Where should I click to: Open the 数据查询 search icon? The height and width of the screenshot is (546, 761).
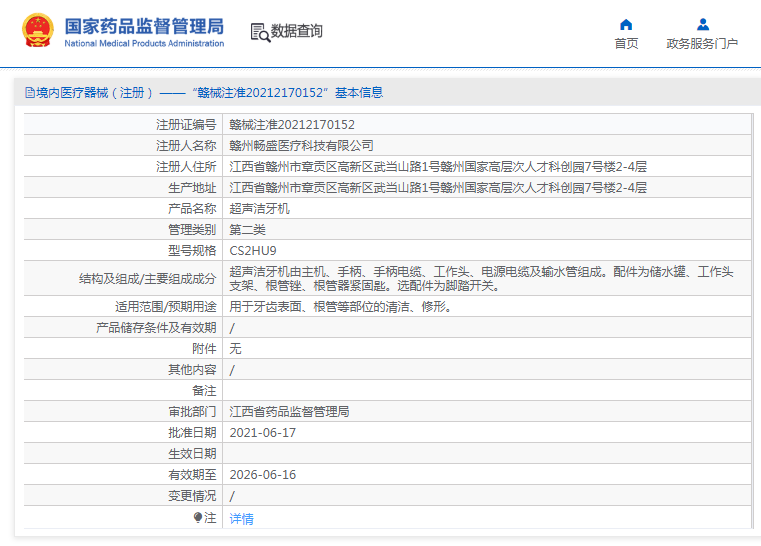tap(261, 33)
